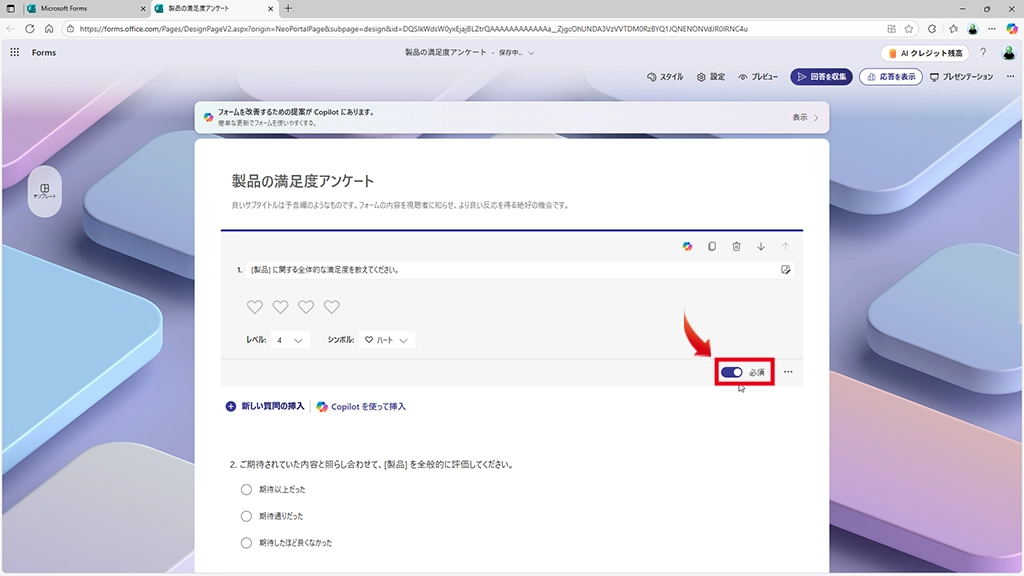Toggle the 必須 required switch off

pos(732,372)
